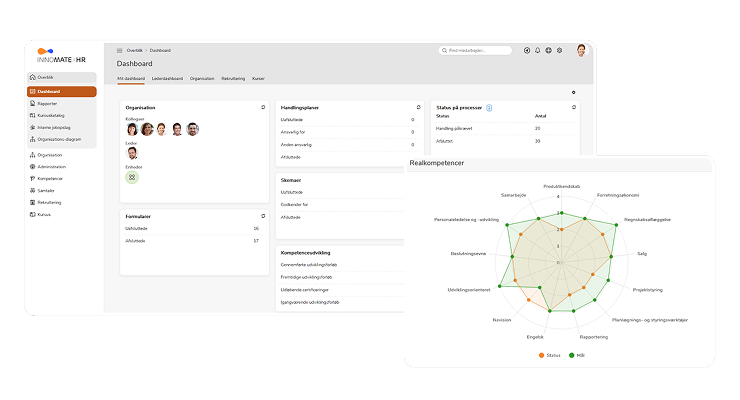Expand the Organisation sidebar section
This screenshot has width=740, height=400.
tap(50, 155)
